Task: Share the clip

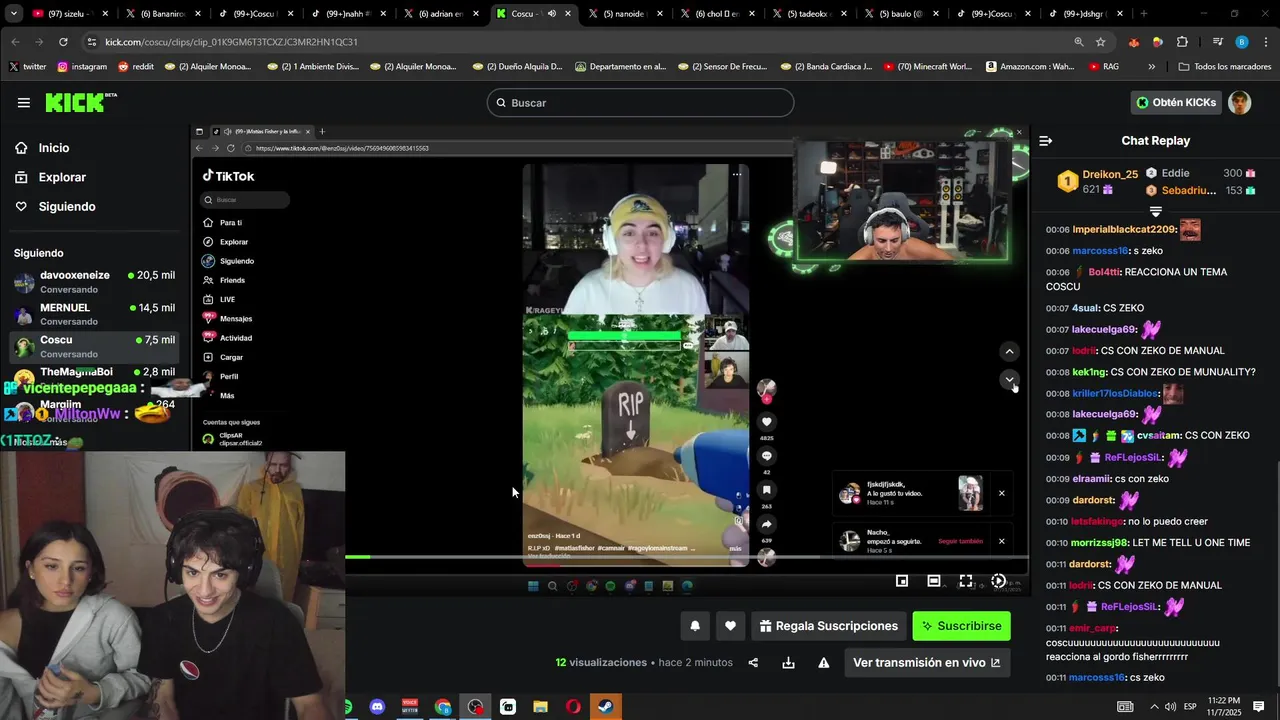Action: tap(753, 663)
